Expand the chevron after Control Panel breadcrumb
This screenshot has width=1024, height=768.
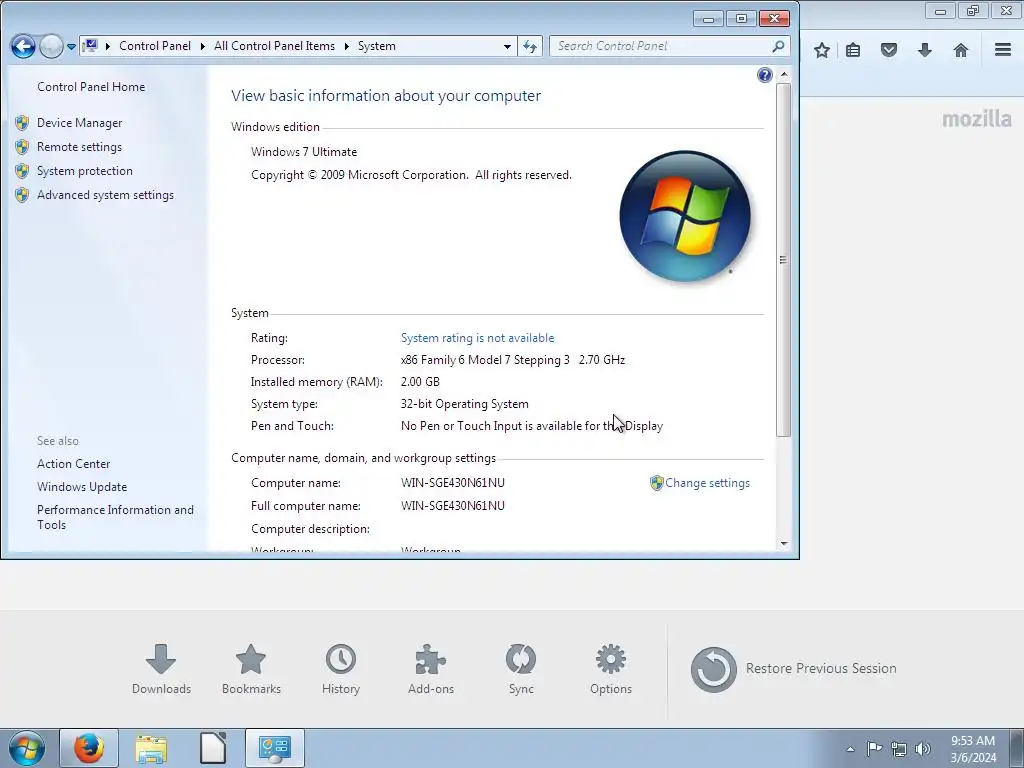tap(202, 46)
